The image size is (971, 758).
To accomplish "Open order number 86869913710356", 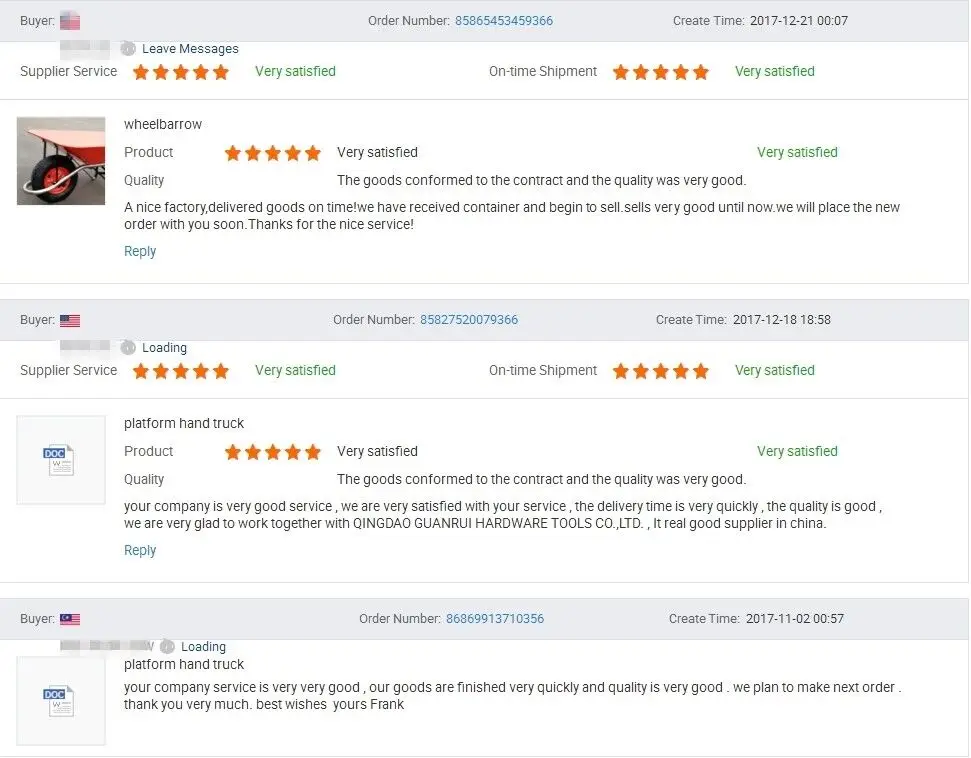I will pos(495,619).
